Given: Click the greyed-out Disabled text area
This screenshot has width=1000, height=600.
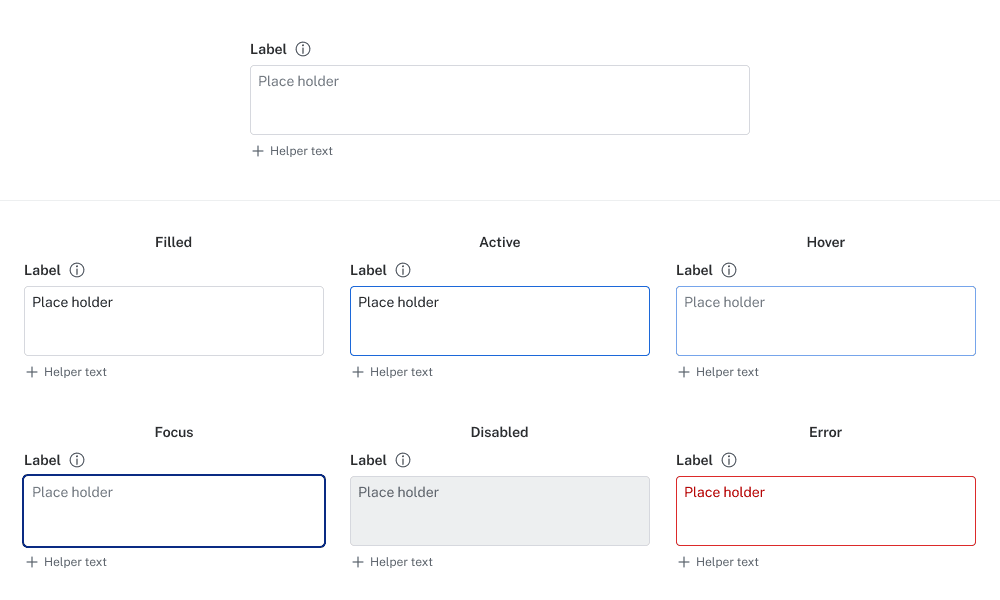Looking at the screenshot, I should coord(499,511).
